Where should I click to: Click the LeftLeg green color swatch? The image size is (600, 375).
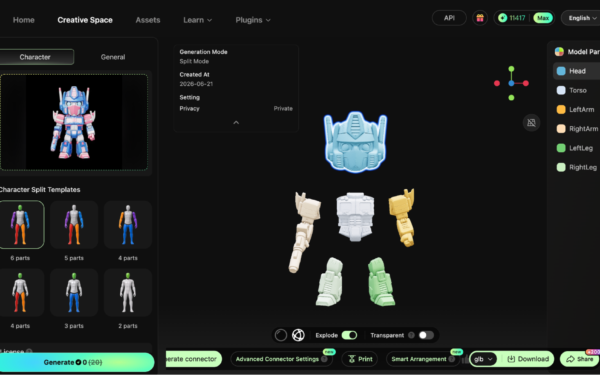click(x=561, y=148)
